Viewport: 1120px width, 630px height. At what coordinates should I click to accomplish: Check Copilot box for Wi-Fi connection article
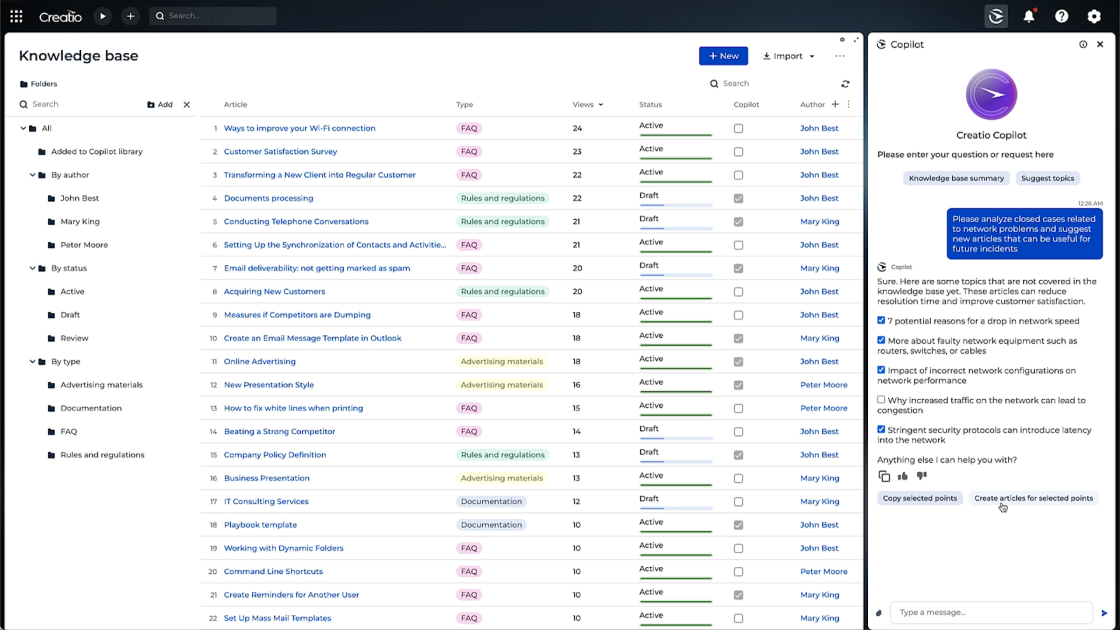(x=739, y=129)
